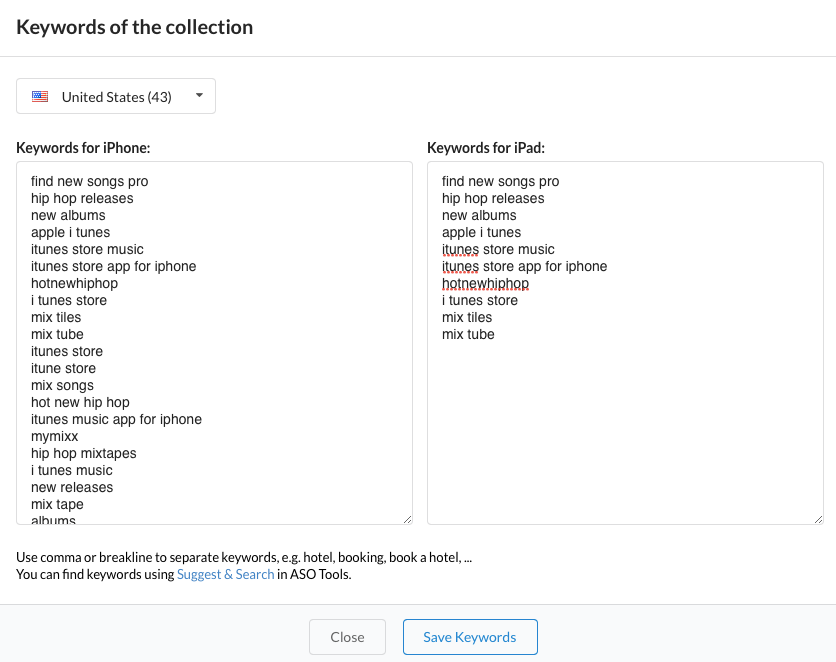
Task: Click 'itunes store music' in the iPad keywords
Action: (498, 249)
